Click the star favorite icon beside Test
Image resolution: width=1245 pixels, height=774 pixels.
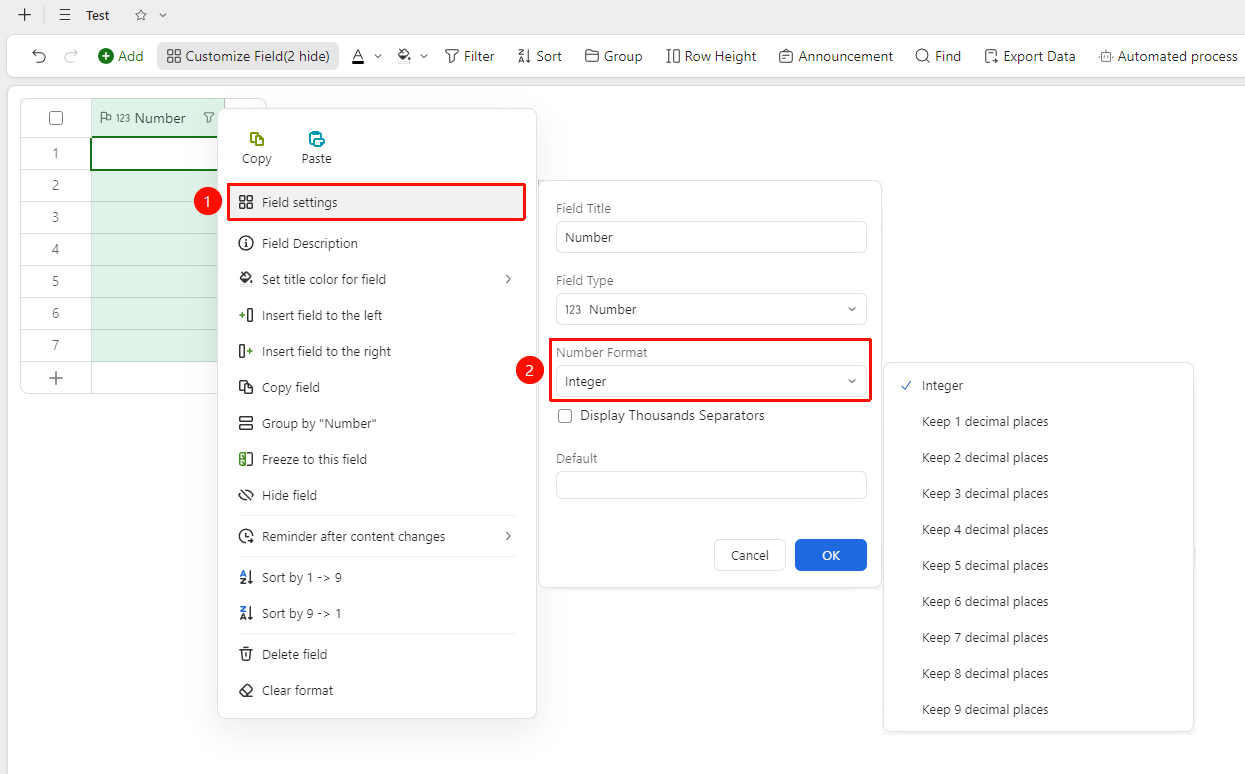(x=141, y=15)
